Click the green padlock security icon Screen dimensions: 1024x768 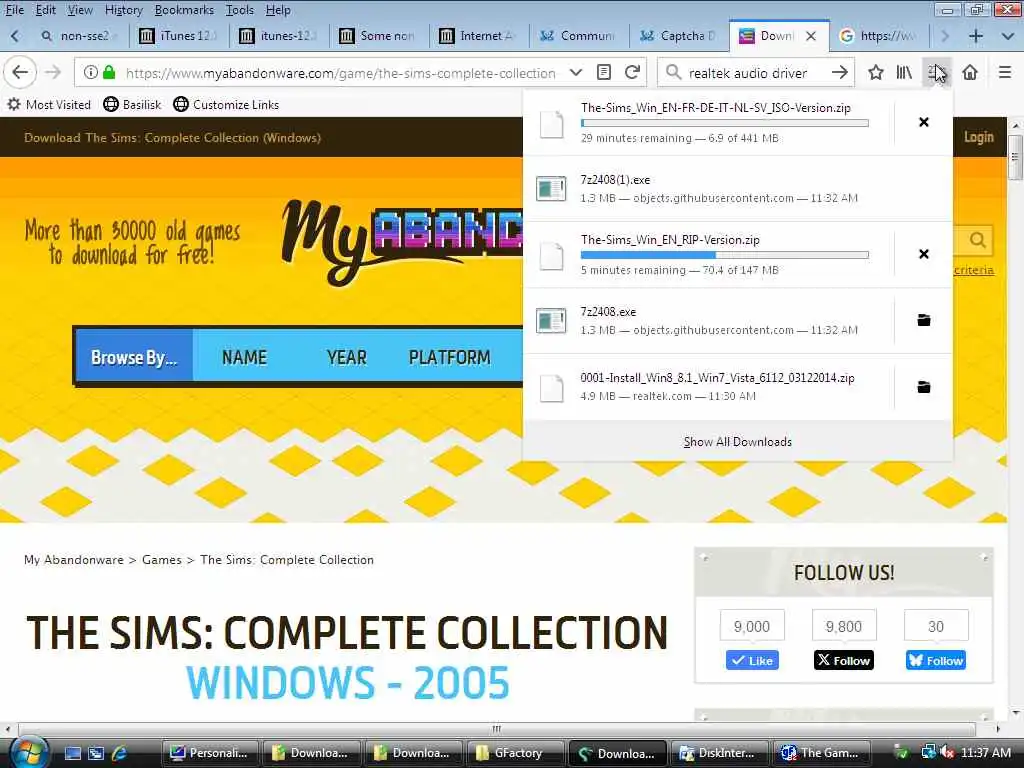point(109,72)
